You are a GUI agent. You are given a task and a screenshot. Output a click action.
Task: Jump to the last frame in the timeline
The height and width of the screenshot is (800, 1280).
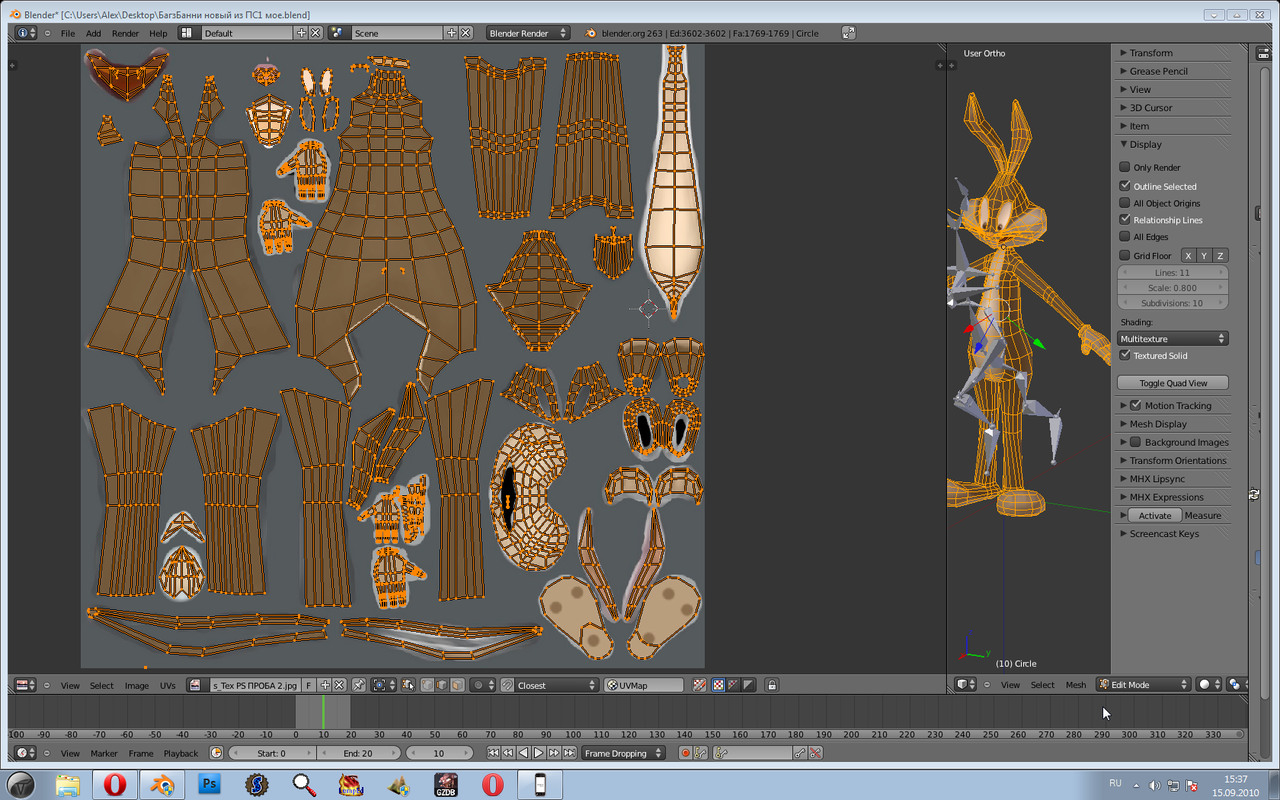[568, 753]
